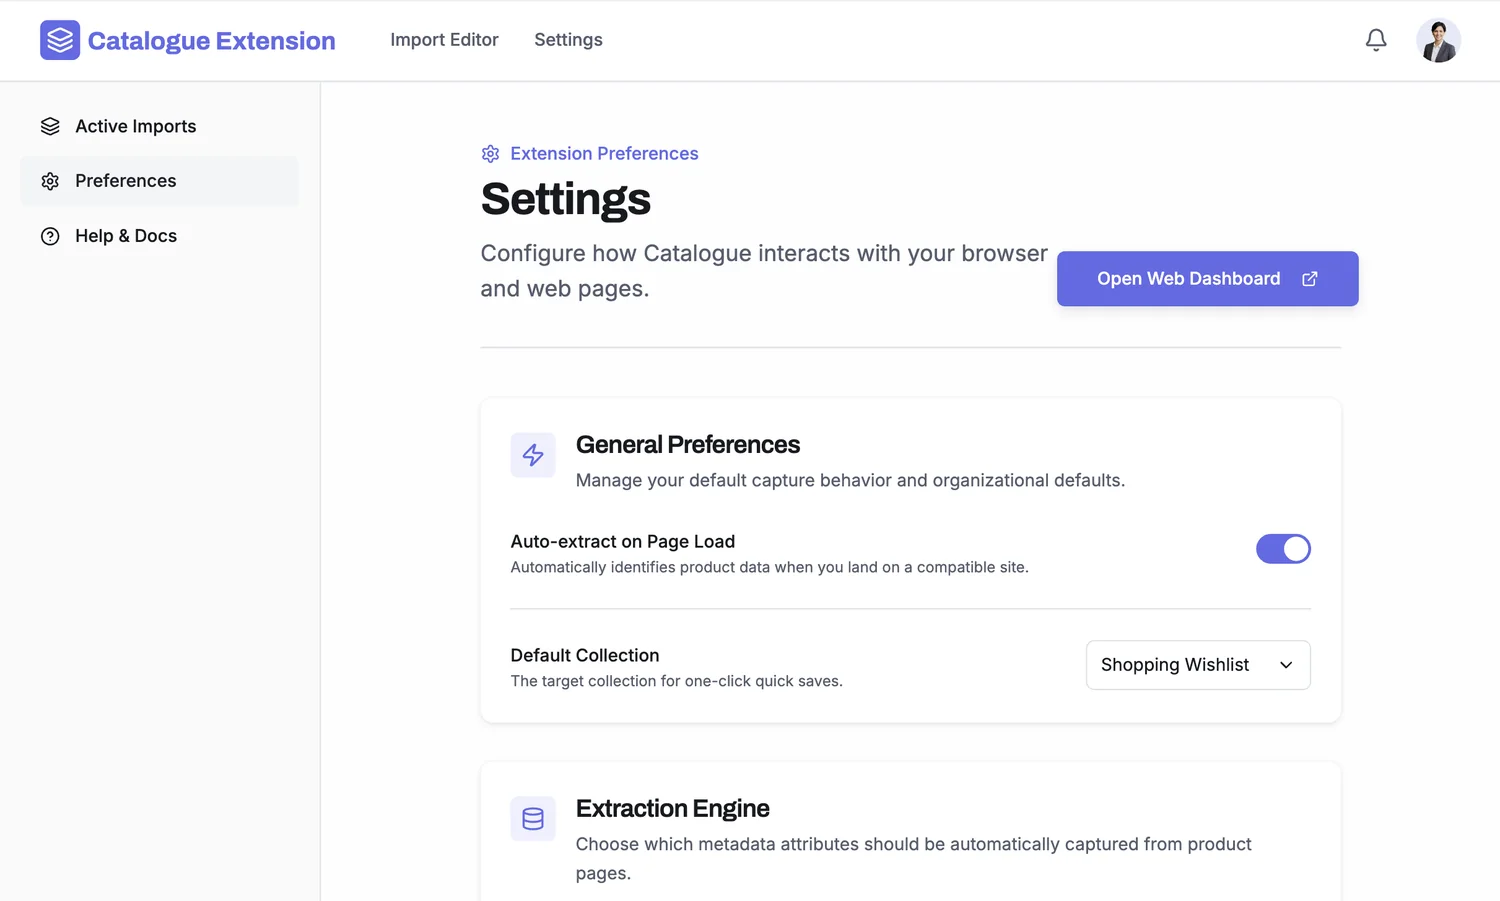The height and width of the screenshot is (901, 1500).
Task: Click the Default Collection label
Action: (585, 655)
